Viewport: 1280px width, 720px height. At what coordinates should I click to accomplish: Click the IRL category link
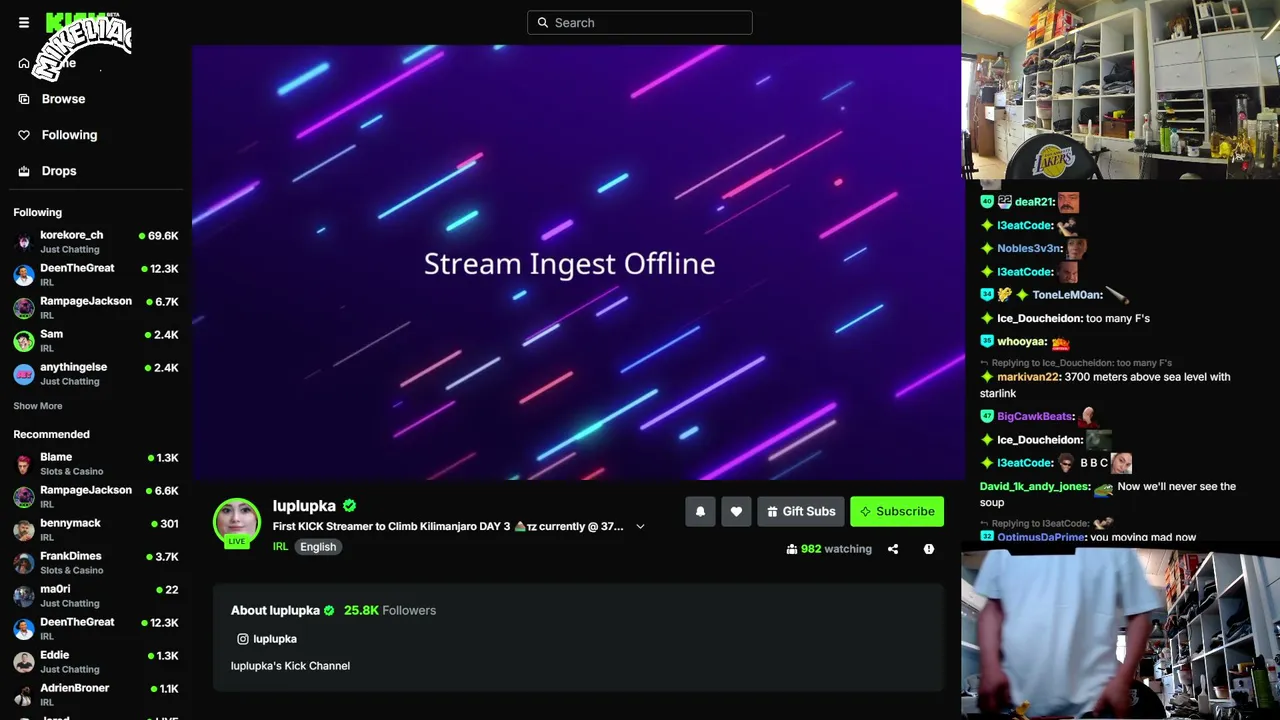point(280,547)
